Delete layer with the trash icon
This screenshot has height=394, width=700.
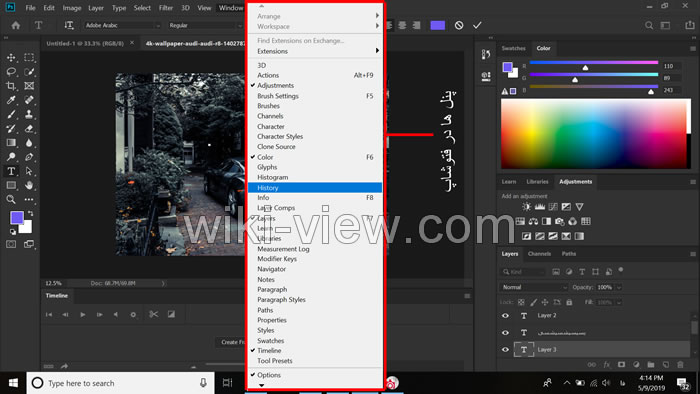click(x=680, y=365)
